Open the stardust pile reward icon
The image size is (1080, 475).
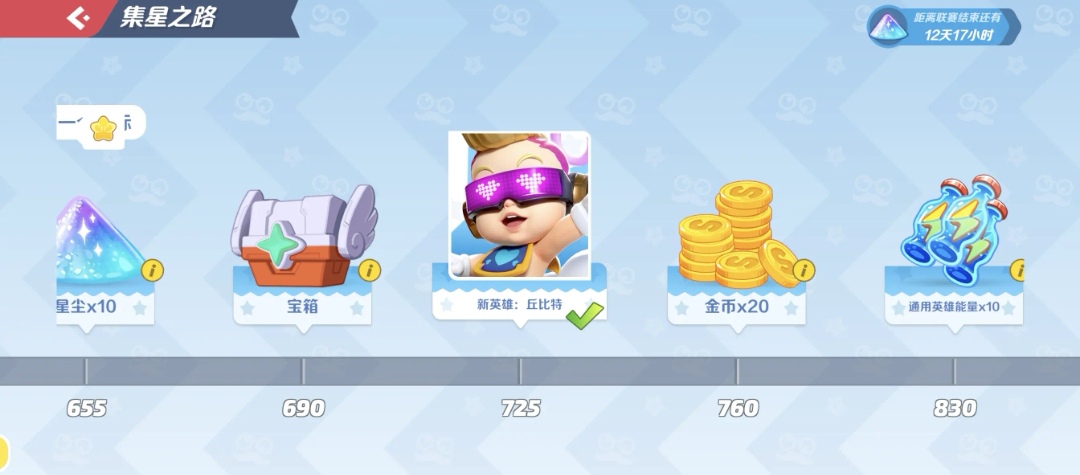(101, 241)
